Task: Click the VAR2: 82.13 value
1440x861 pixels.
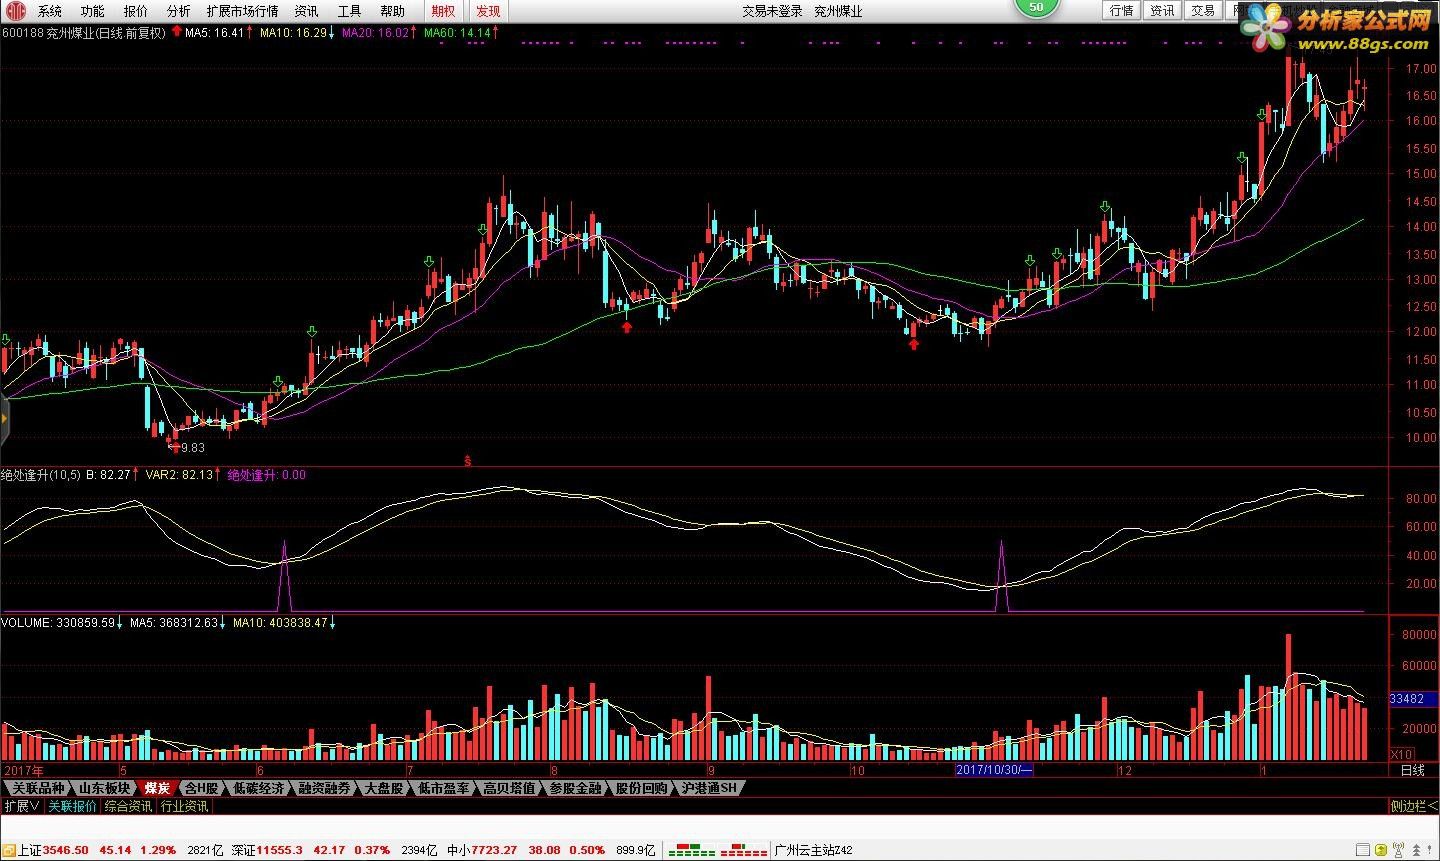Action: [x=179, y=475]
